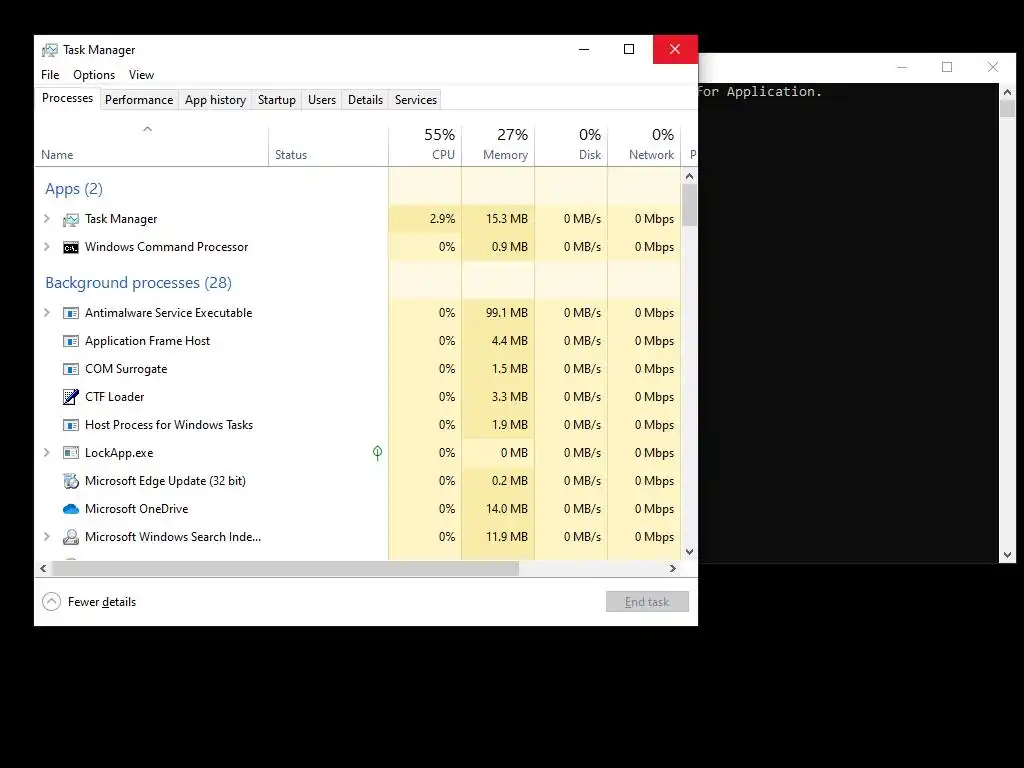Click the End task button
The height and width of the screenshot is (768, 1024).
647,601
